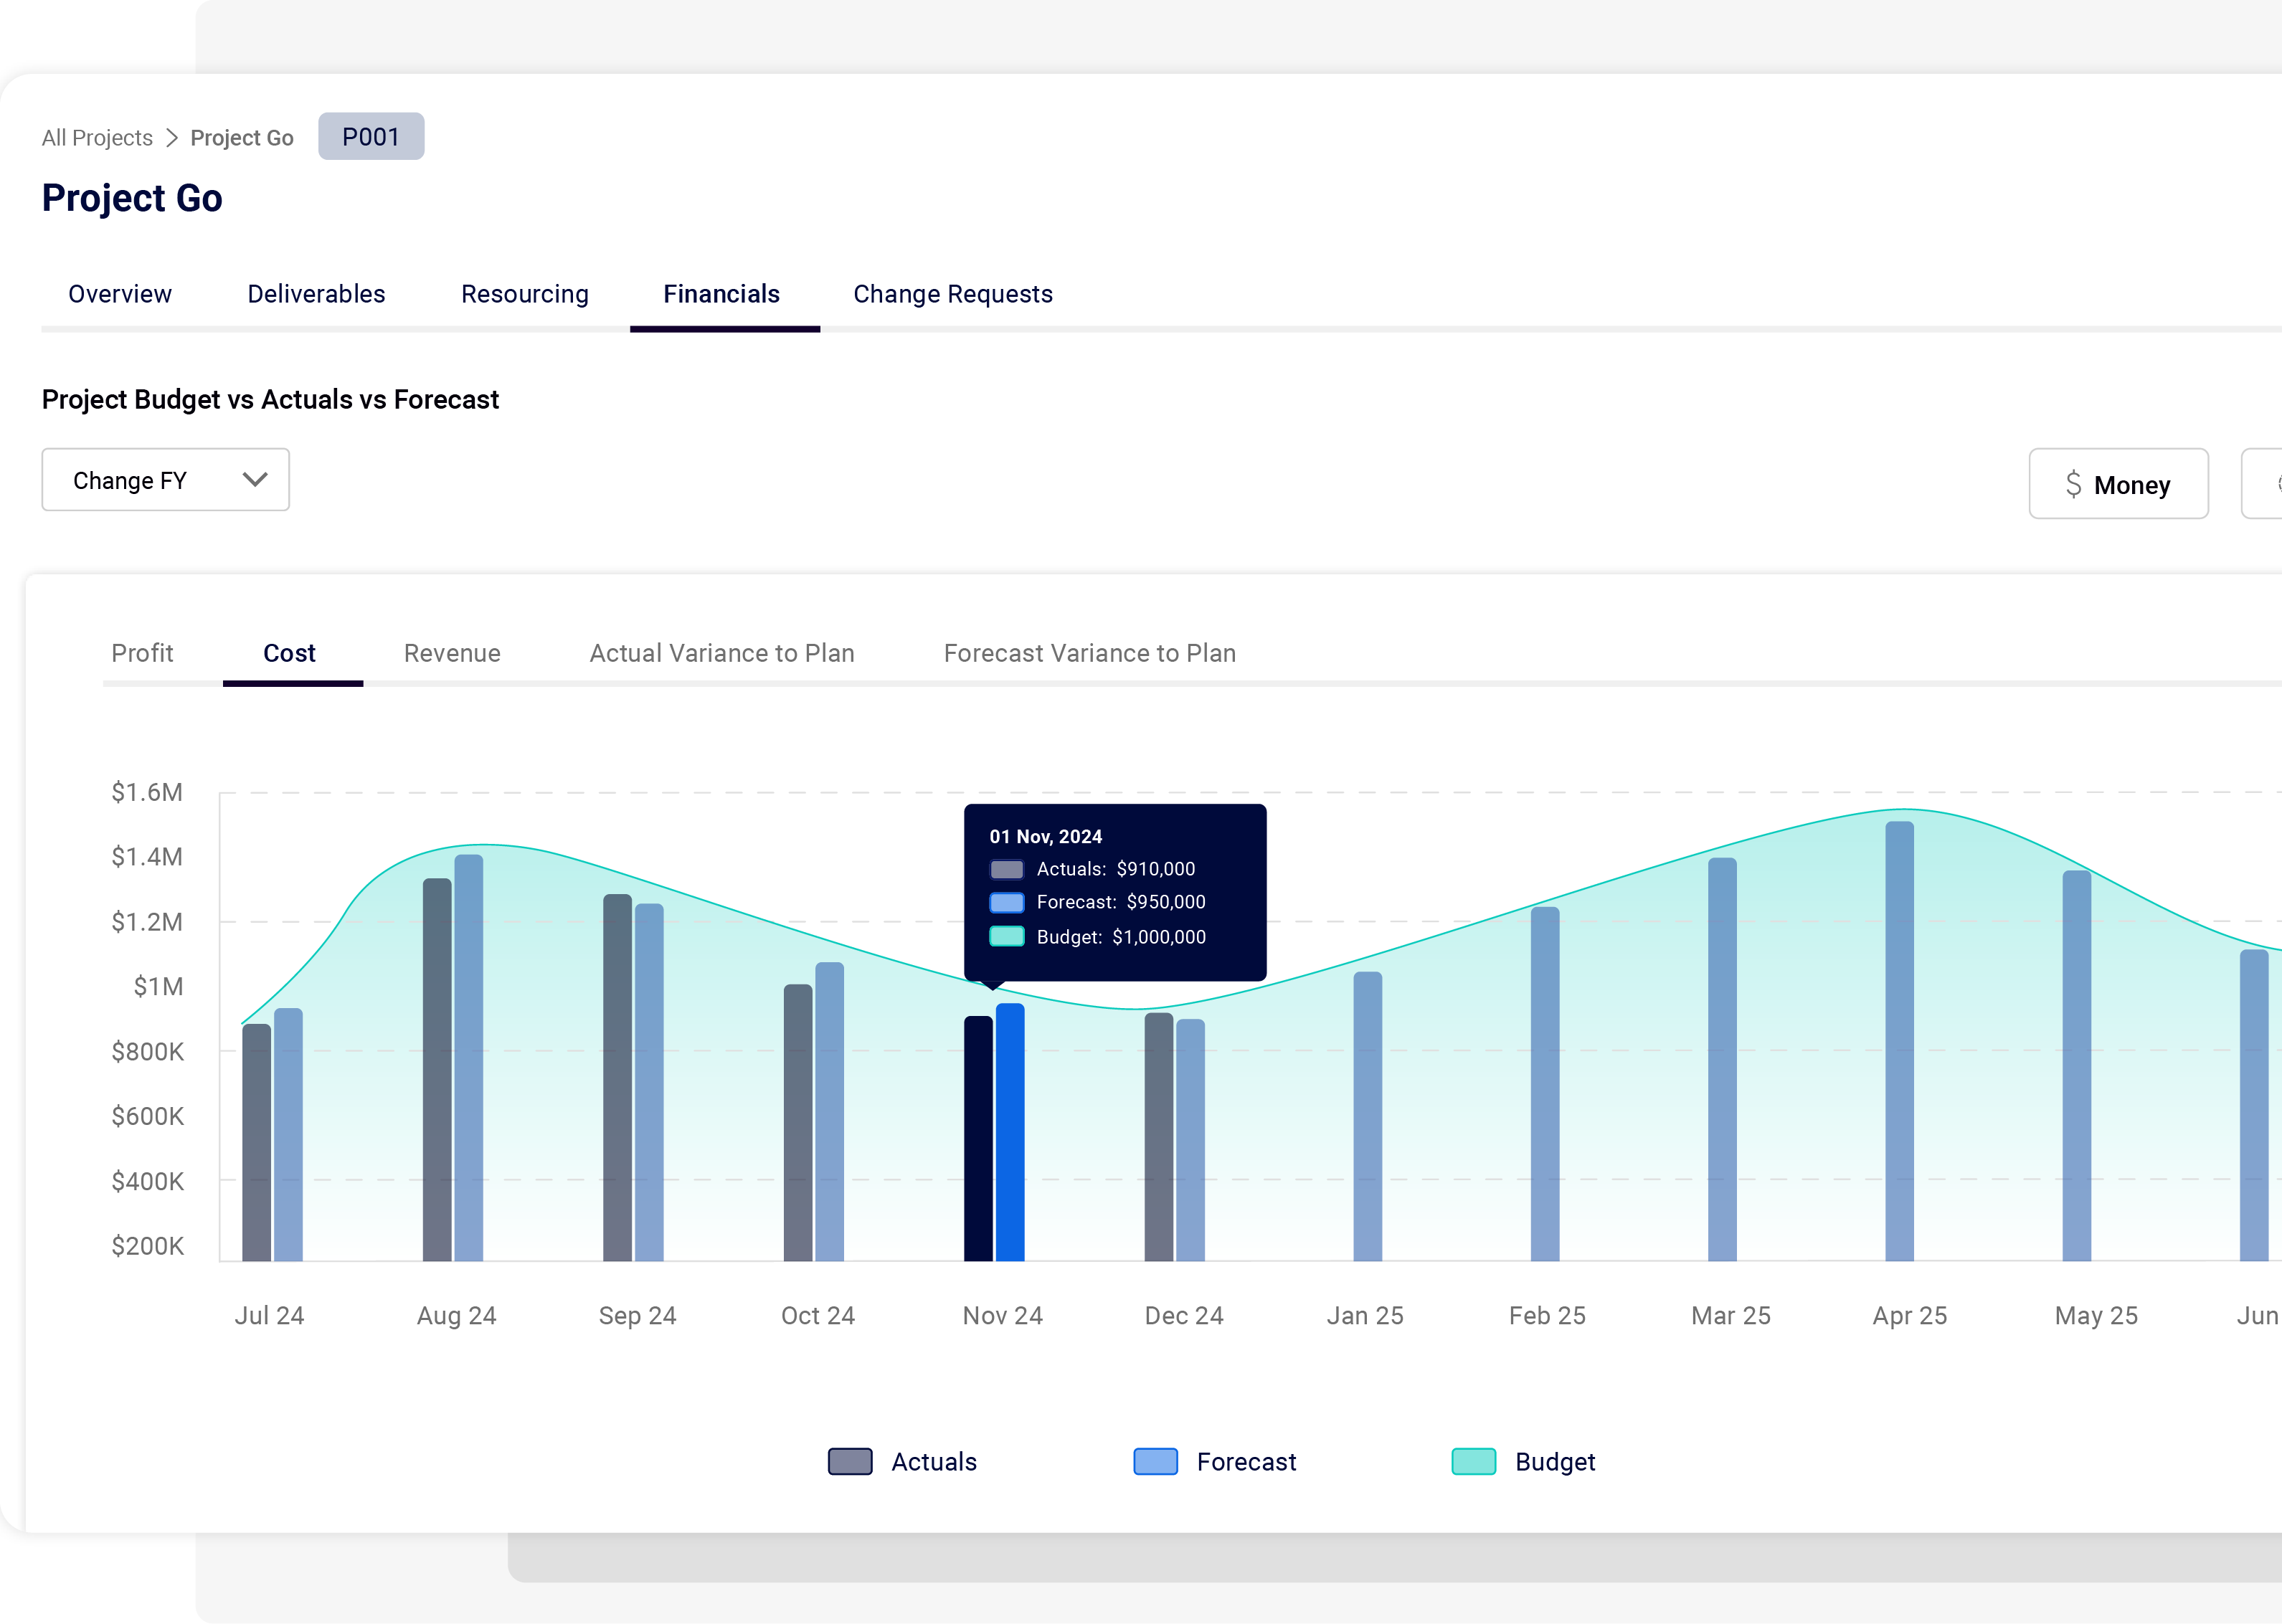Screen dimensions: 2282x1624
Task: Click the P001 project code badge
Action: (x=371, y=137)
